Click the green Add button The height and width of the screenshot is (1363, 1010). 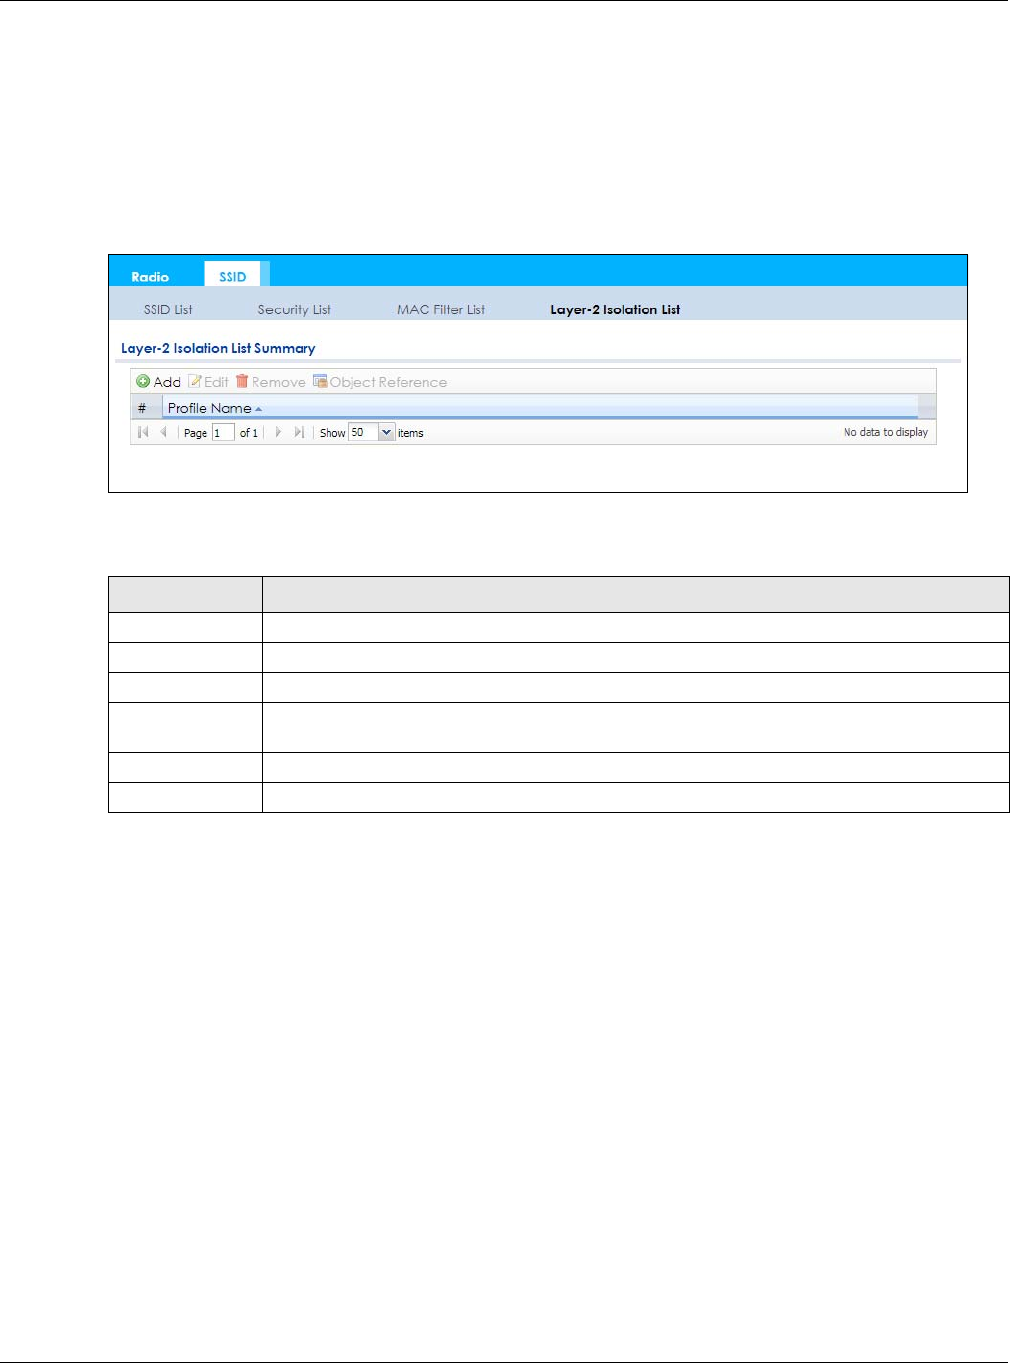tap(159, 382)
